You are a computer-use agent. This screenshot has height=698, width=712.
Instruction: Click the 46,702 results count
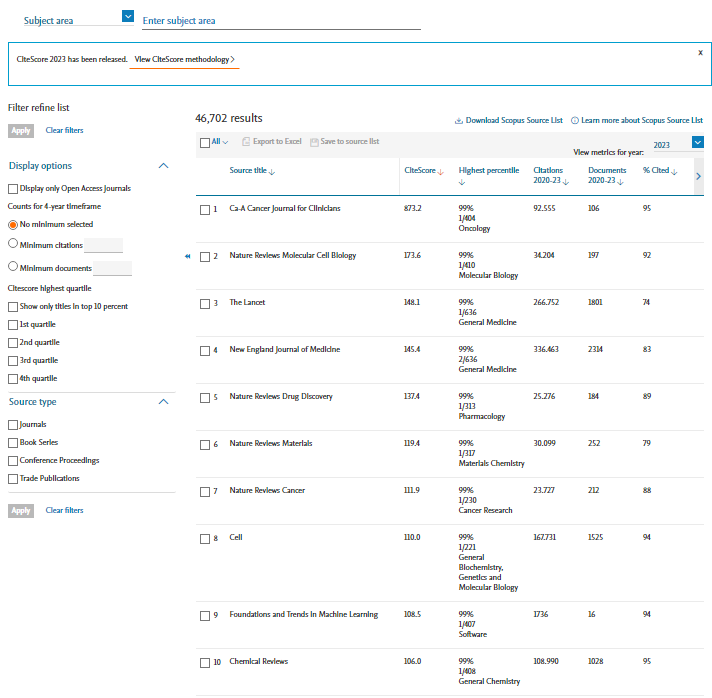229,119
